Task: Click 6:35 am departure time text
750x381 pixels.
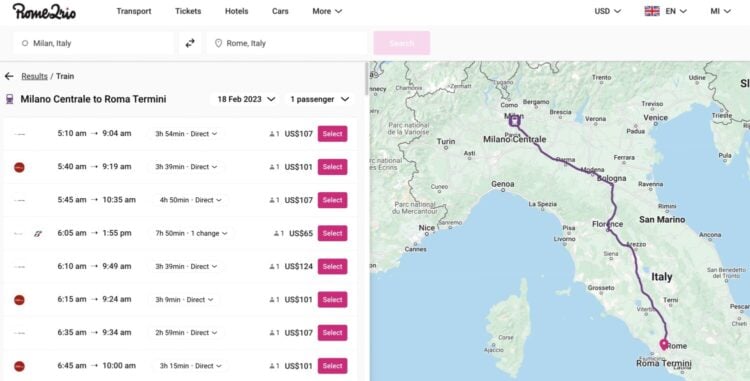Action: 72,332
